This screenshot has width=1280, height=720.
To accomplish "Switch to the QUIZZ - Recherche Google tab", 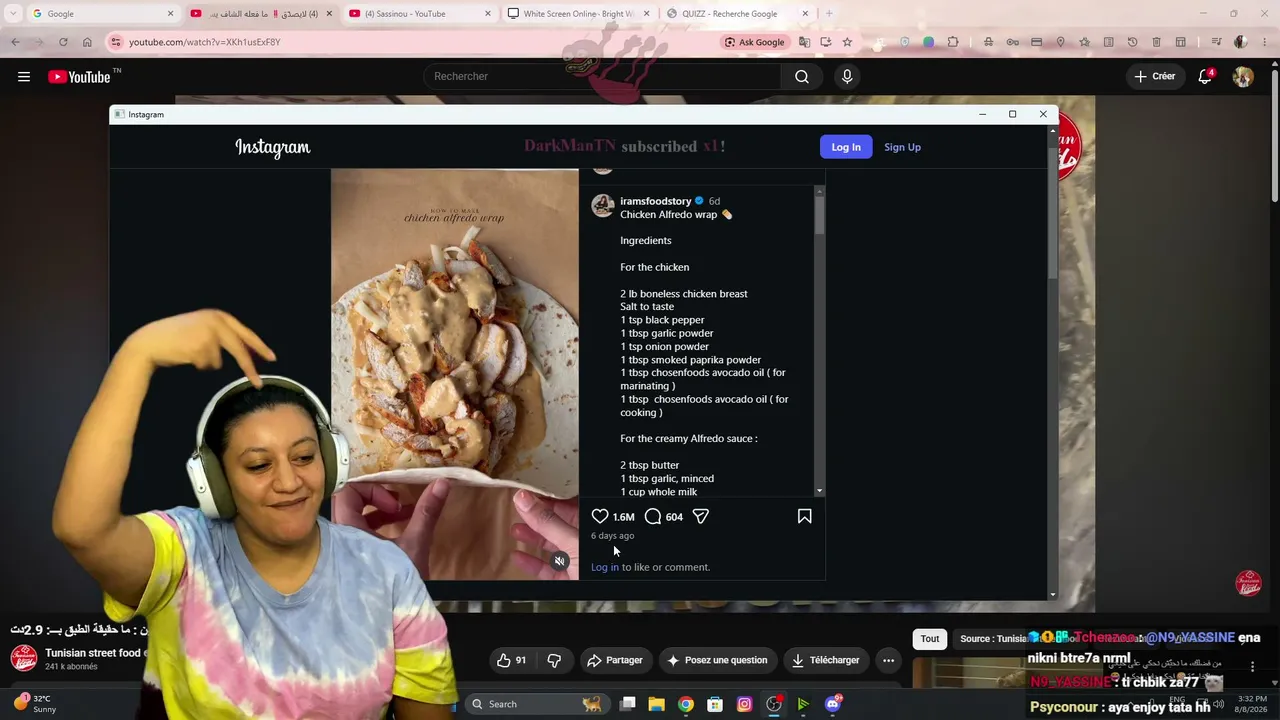I will click(x=737, y=14).
